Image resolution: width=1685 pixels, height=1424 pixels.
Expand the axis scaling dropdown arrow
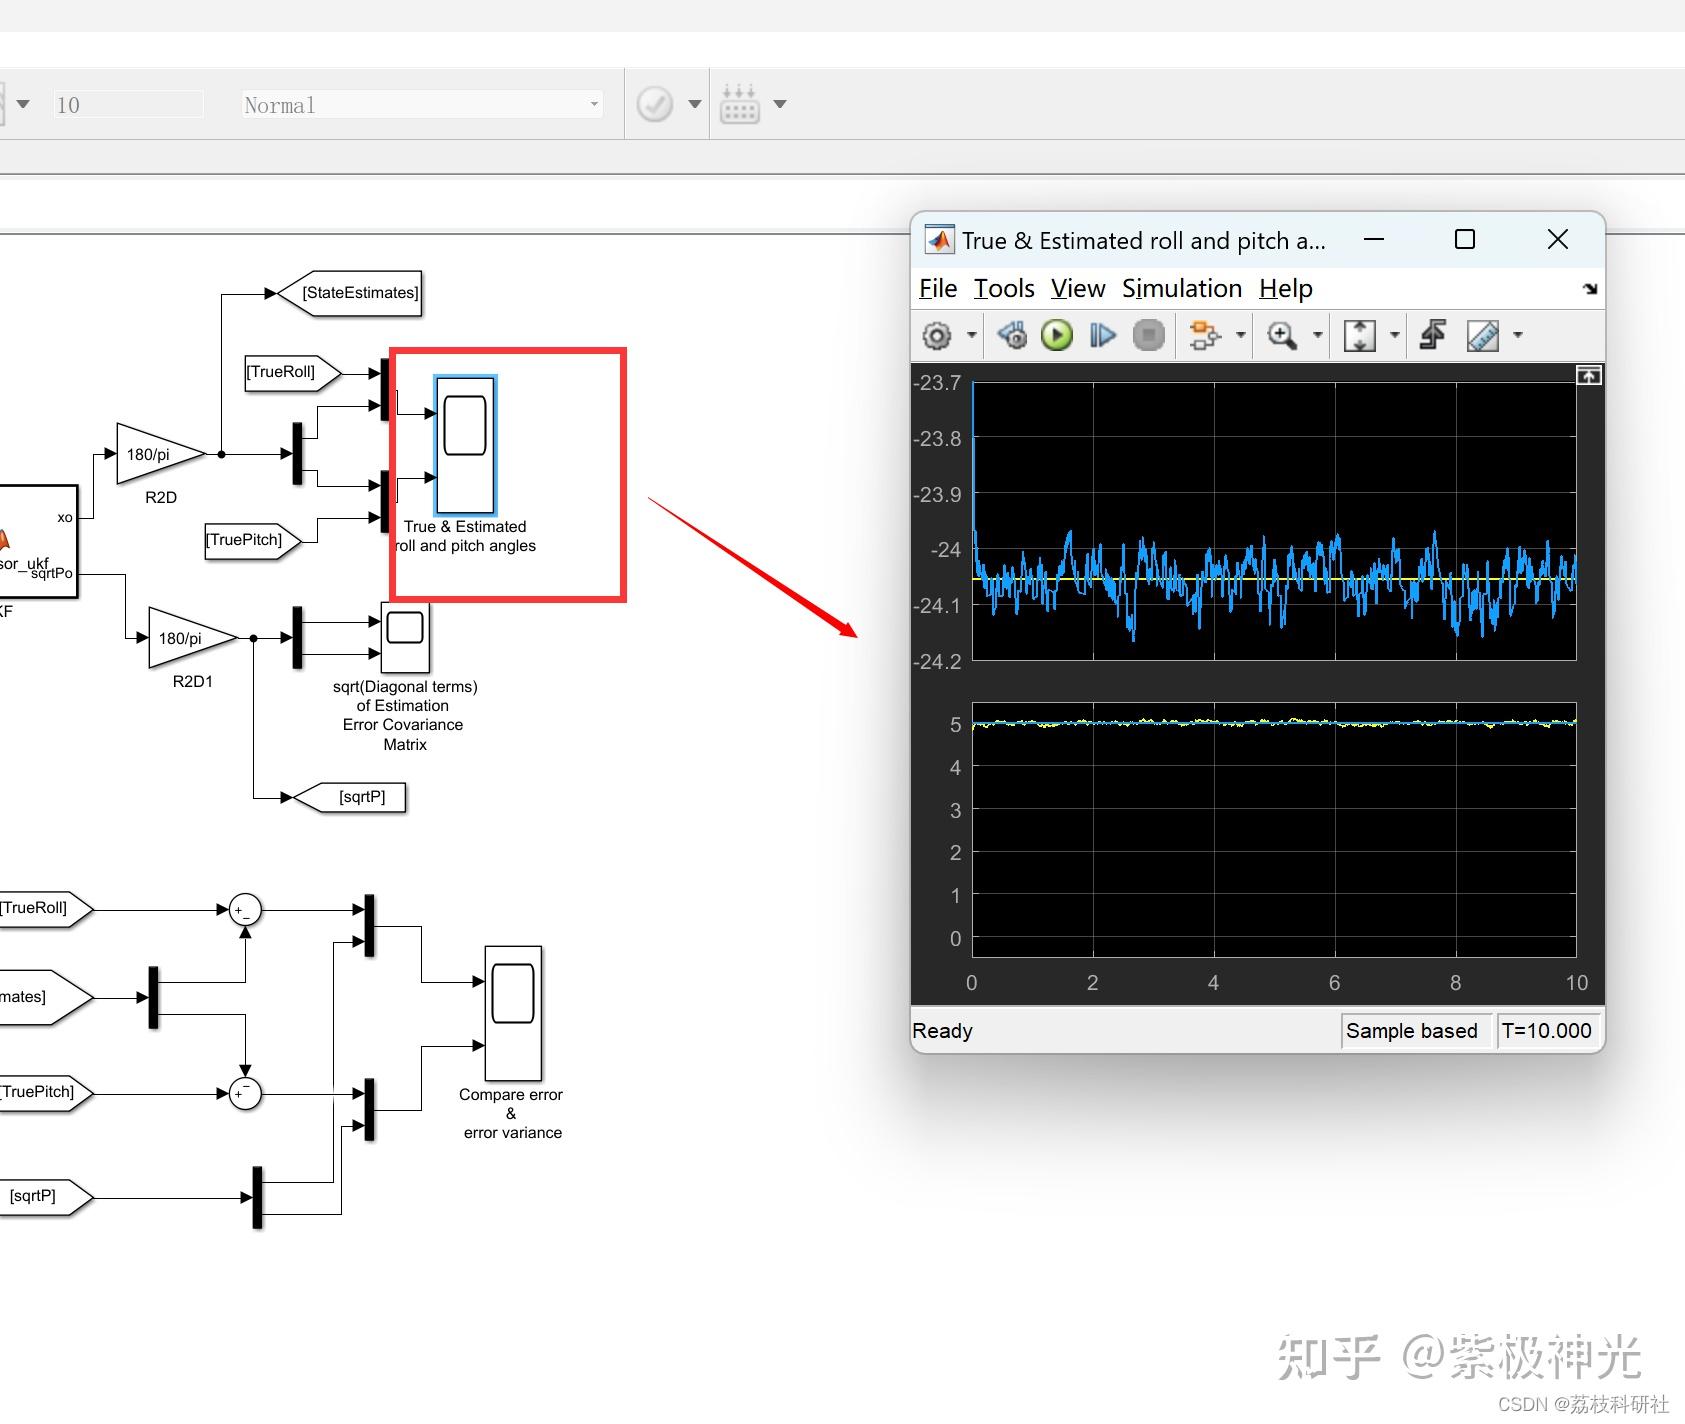point(1395,335)
